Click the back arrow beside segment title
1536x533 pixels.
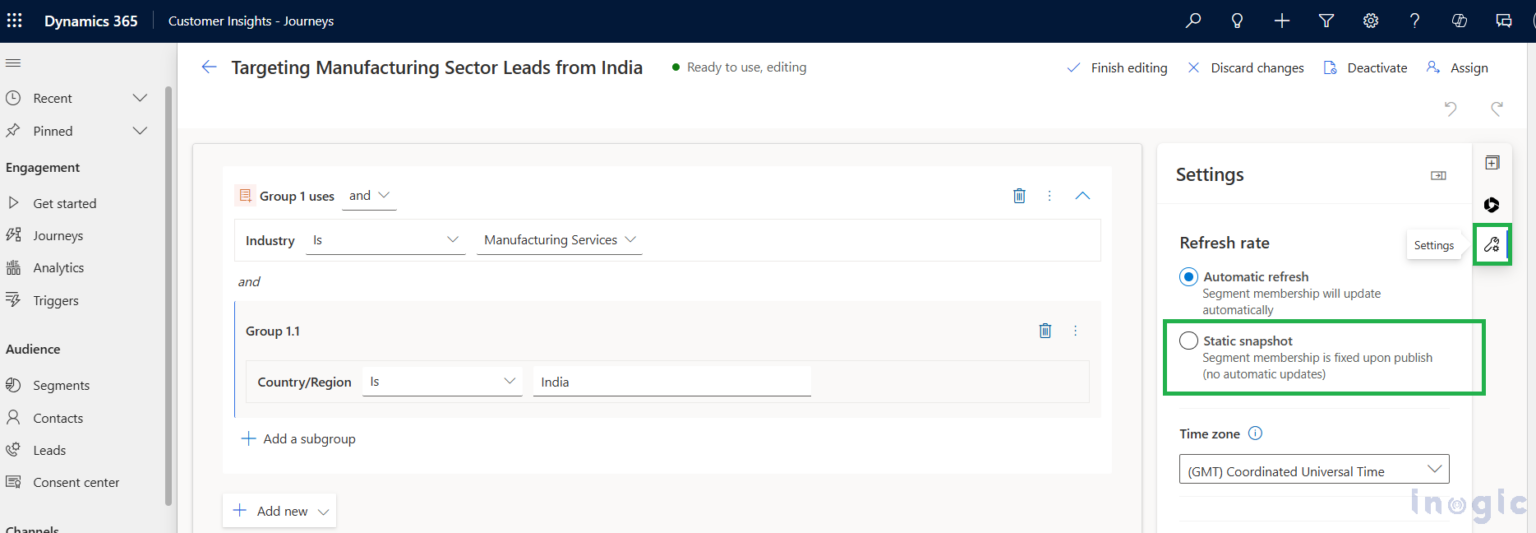pyautogui.click(x=209, y=67)
